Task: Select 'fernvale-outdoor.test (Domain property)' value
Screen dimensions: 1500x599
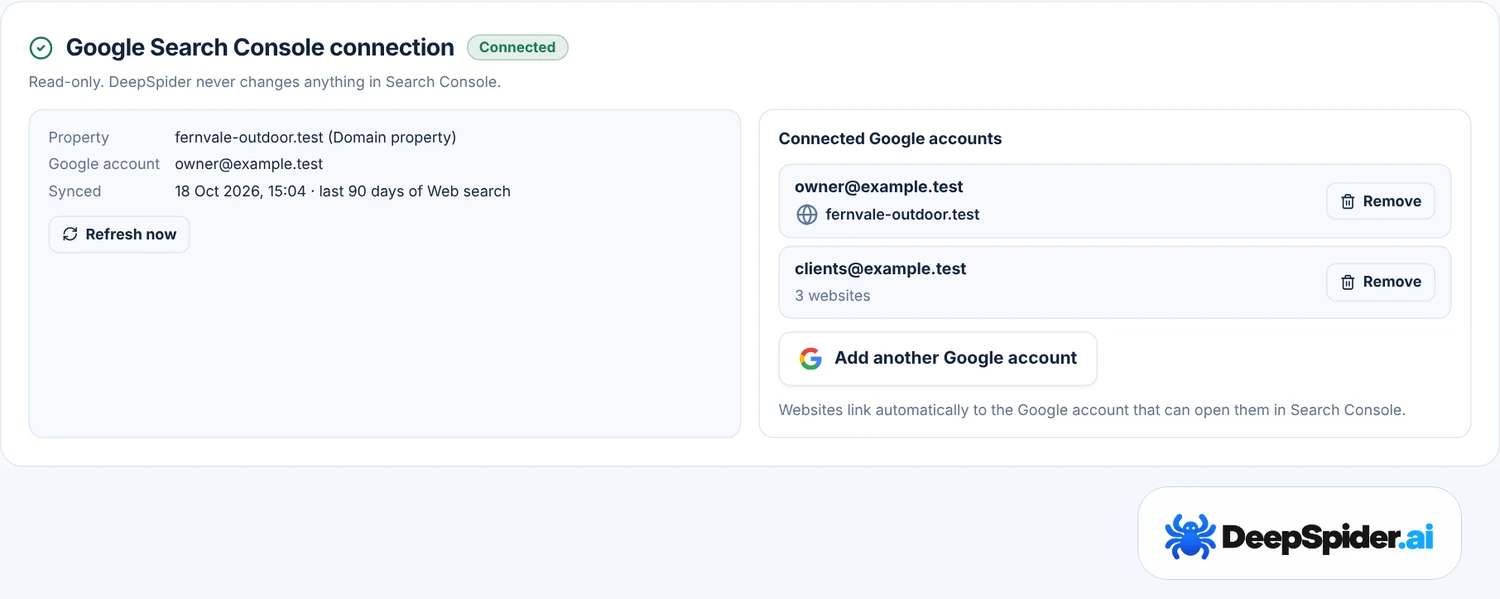Action: [x=316, y=137]
